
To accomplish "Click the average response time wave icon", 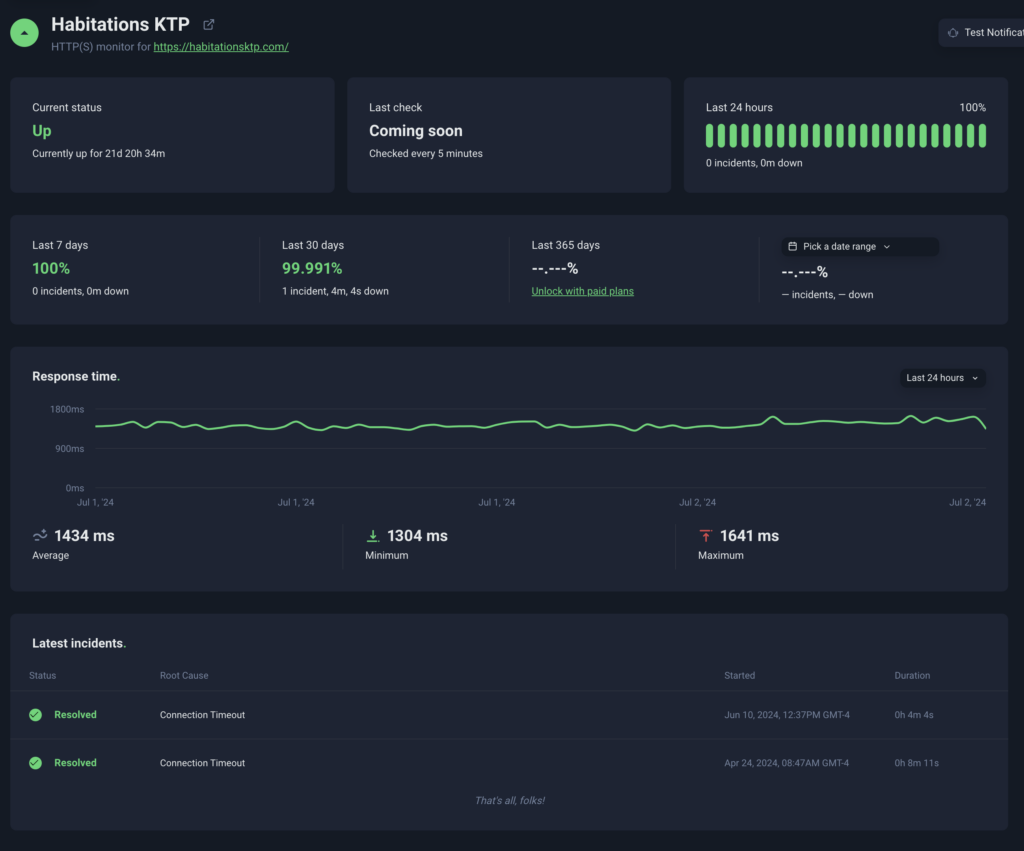I will pos(40,536).
